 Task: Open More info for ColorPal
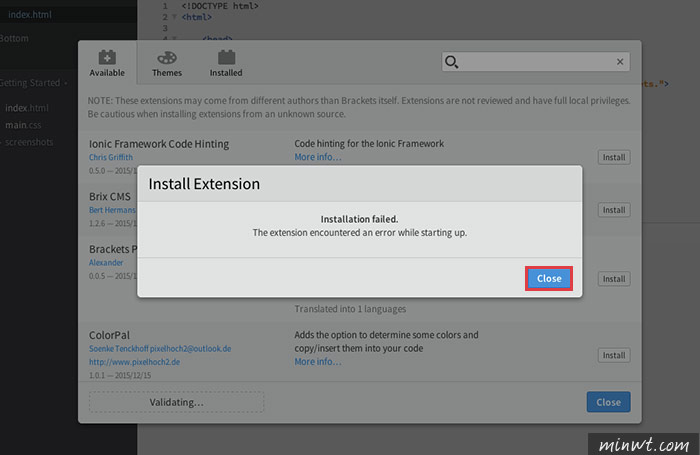(318, 362)
